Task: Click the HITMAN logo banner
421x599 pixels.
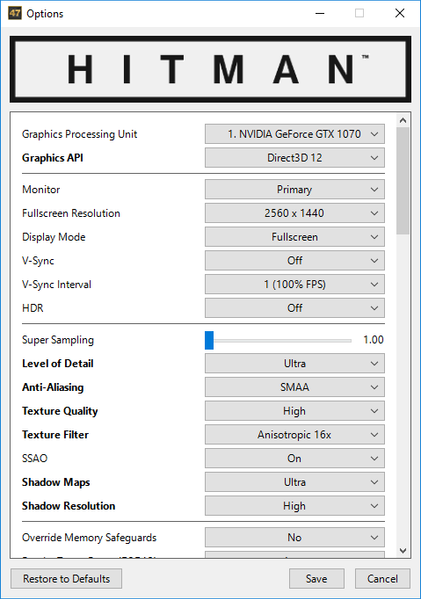Action: (210, 69)
